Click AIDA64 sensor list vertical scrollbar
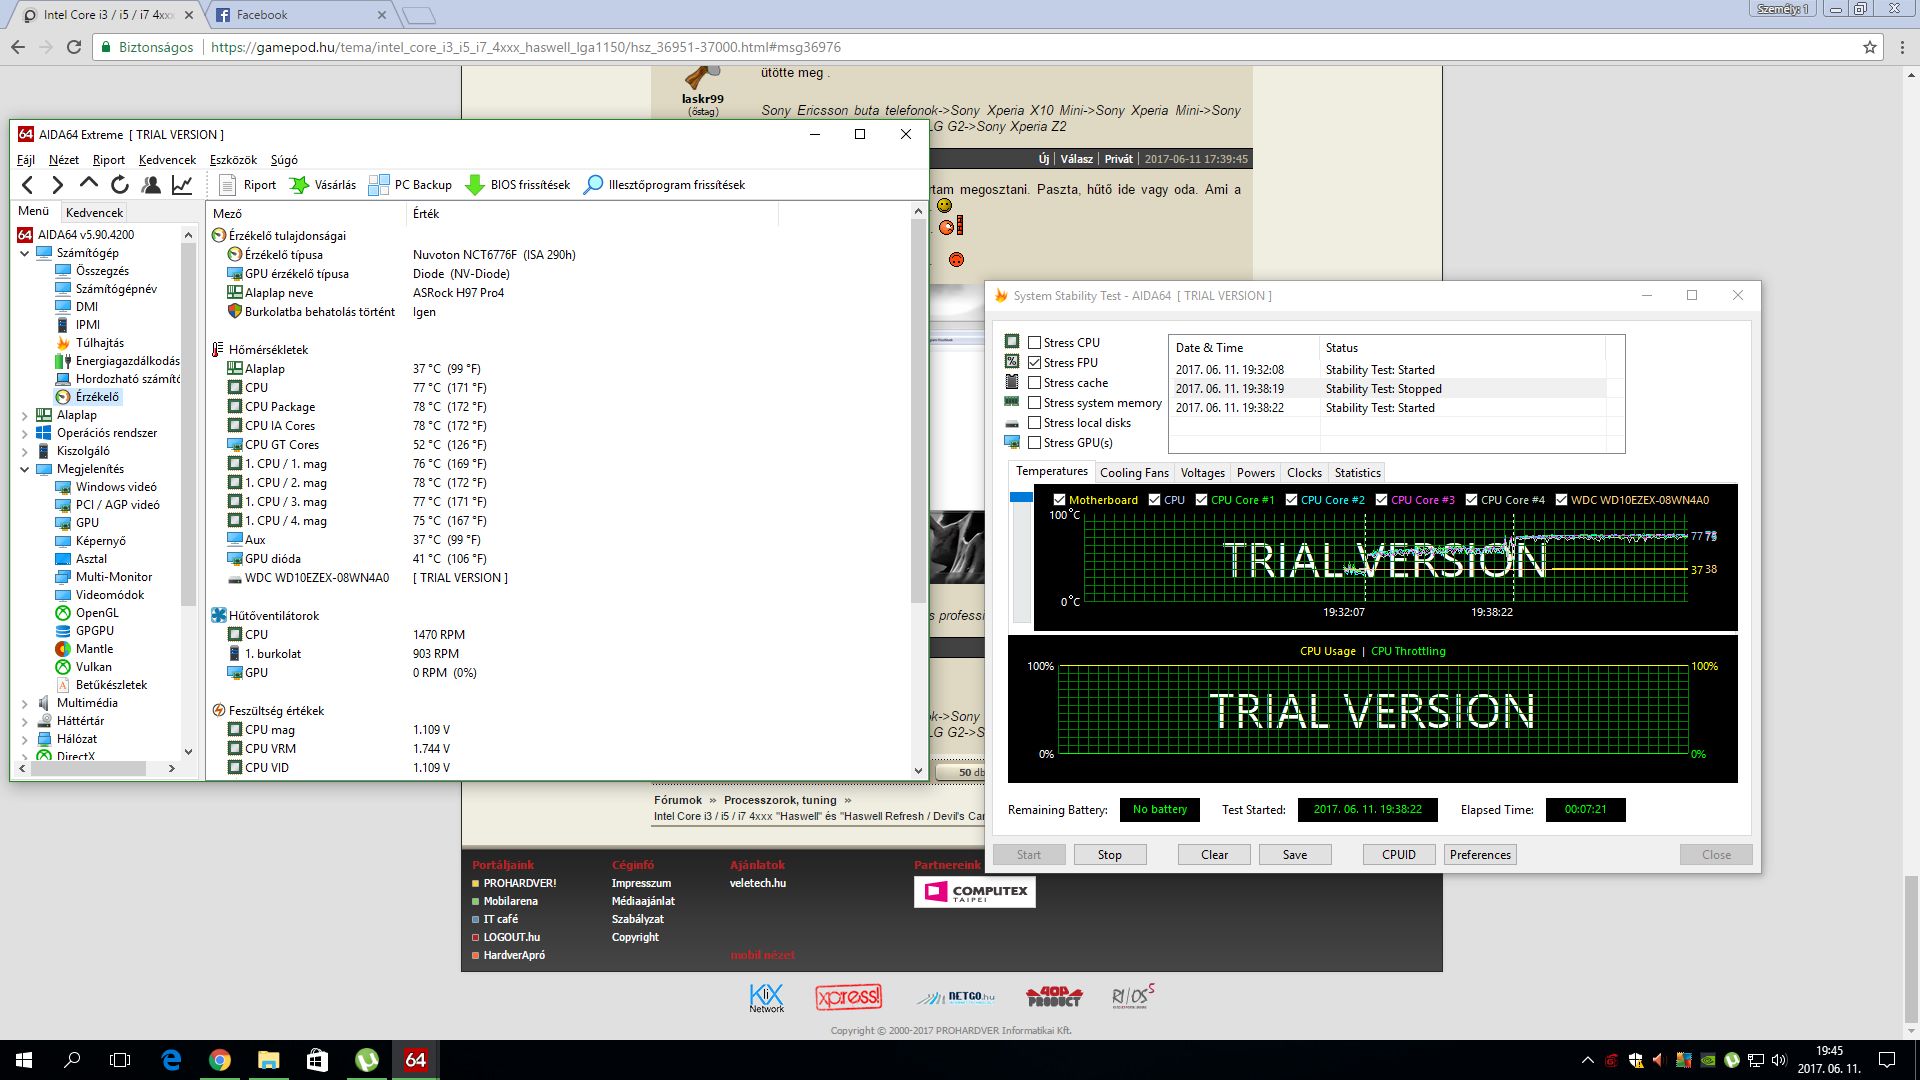 pos(918,410)
